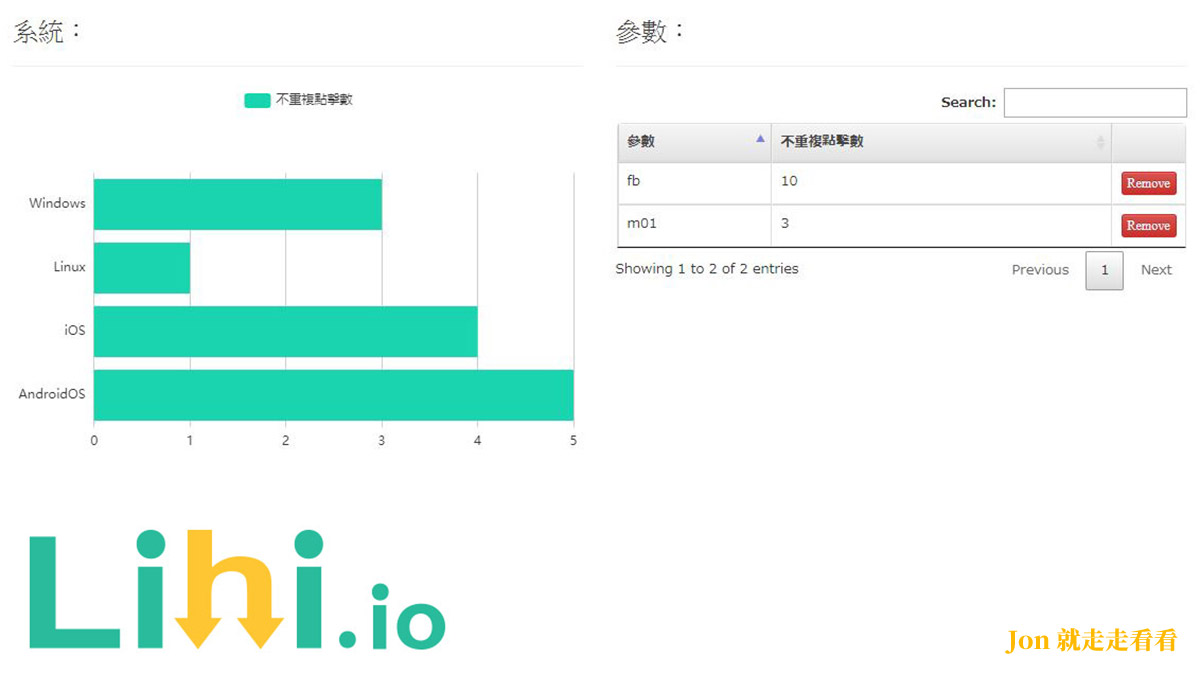Select the Linux bar in chart
This screenshot has height=675, width=1200.
[x=142, y=268]
